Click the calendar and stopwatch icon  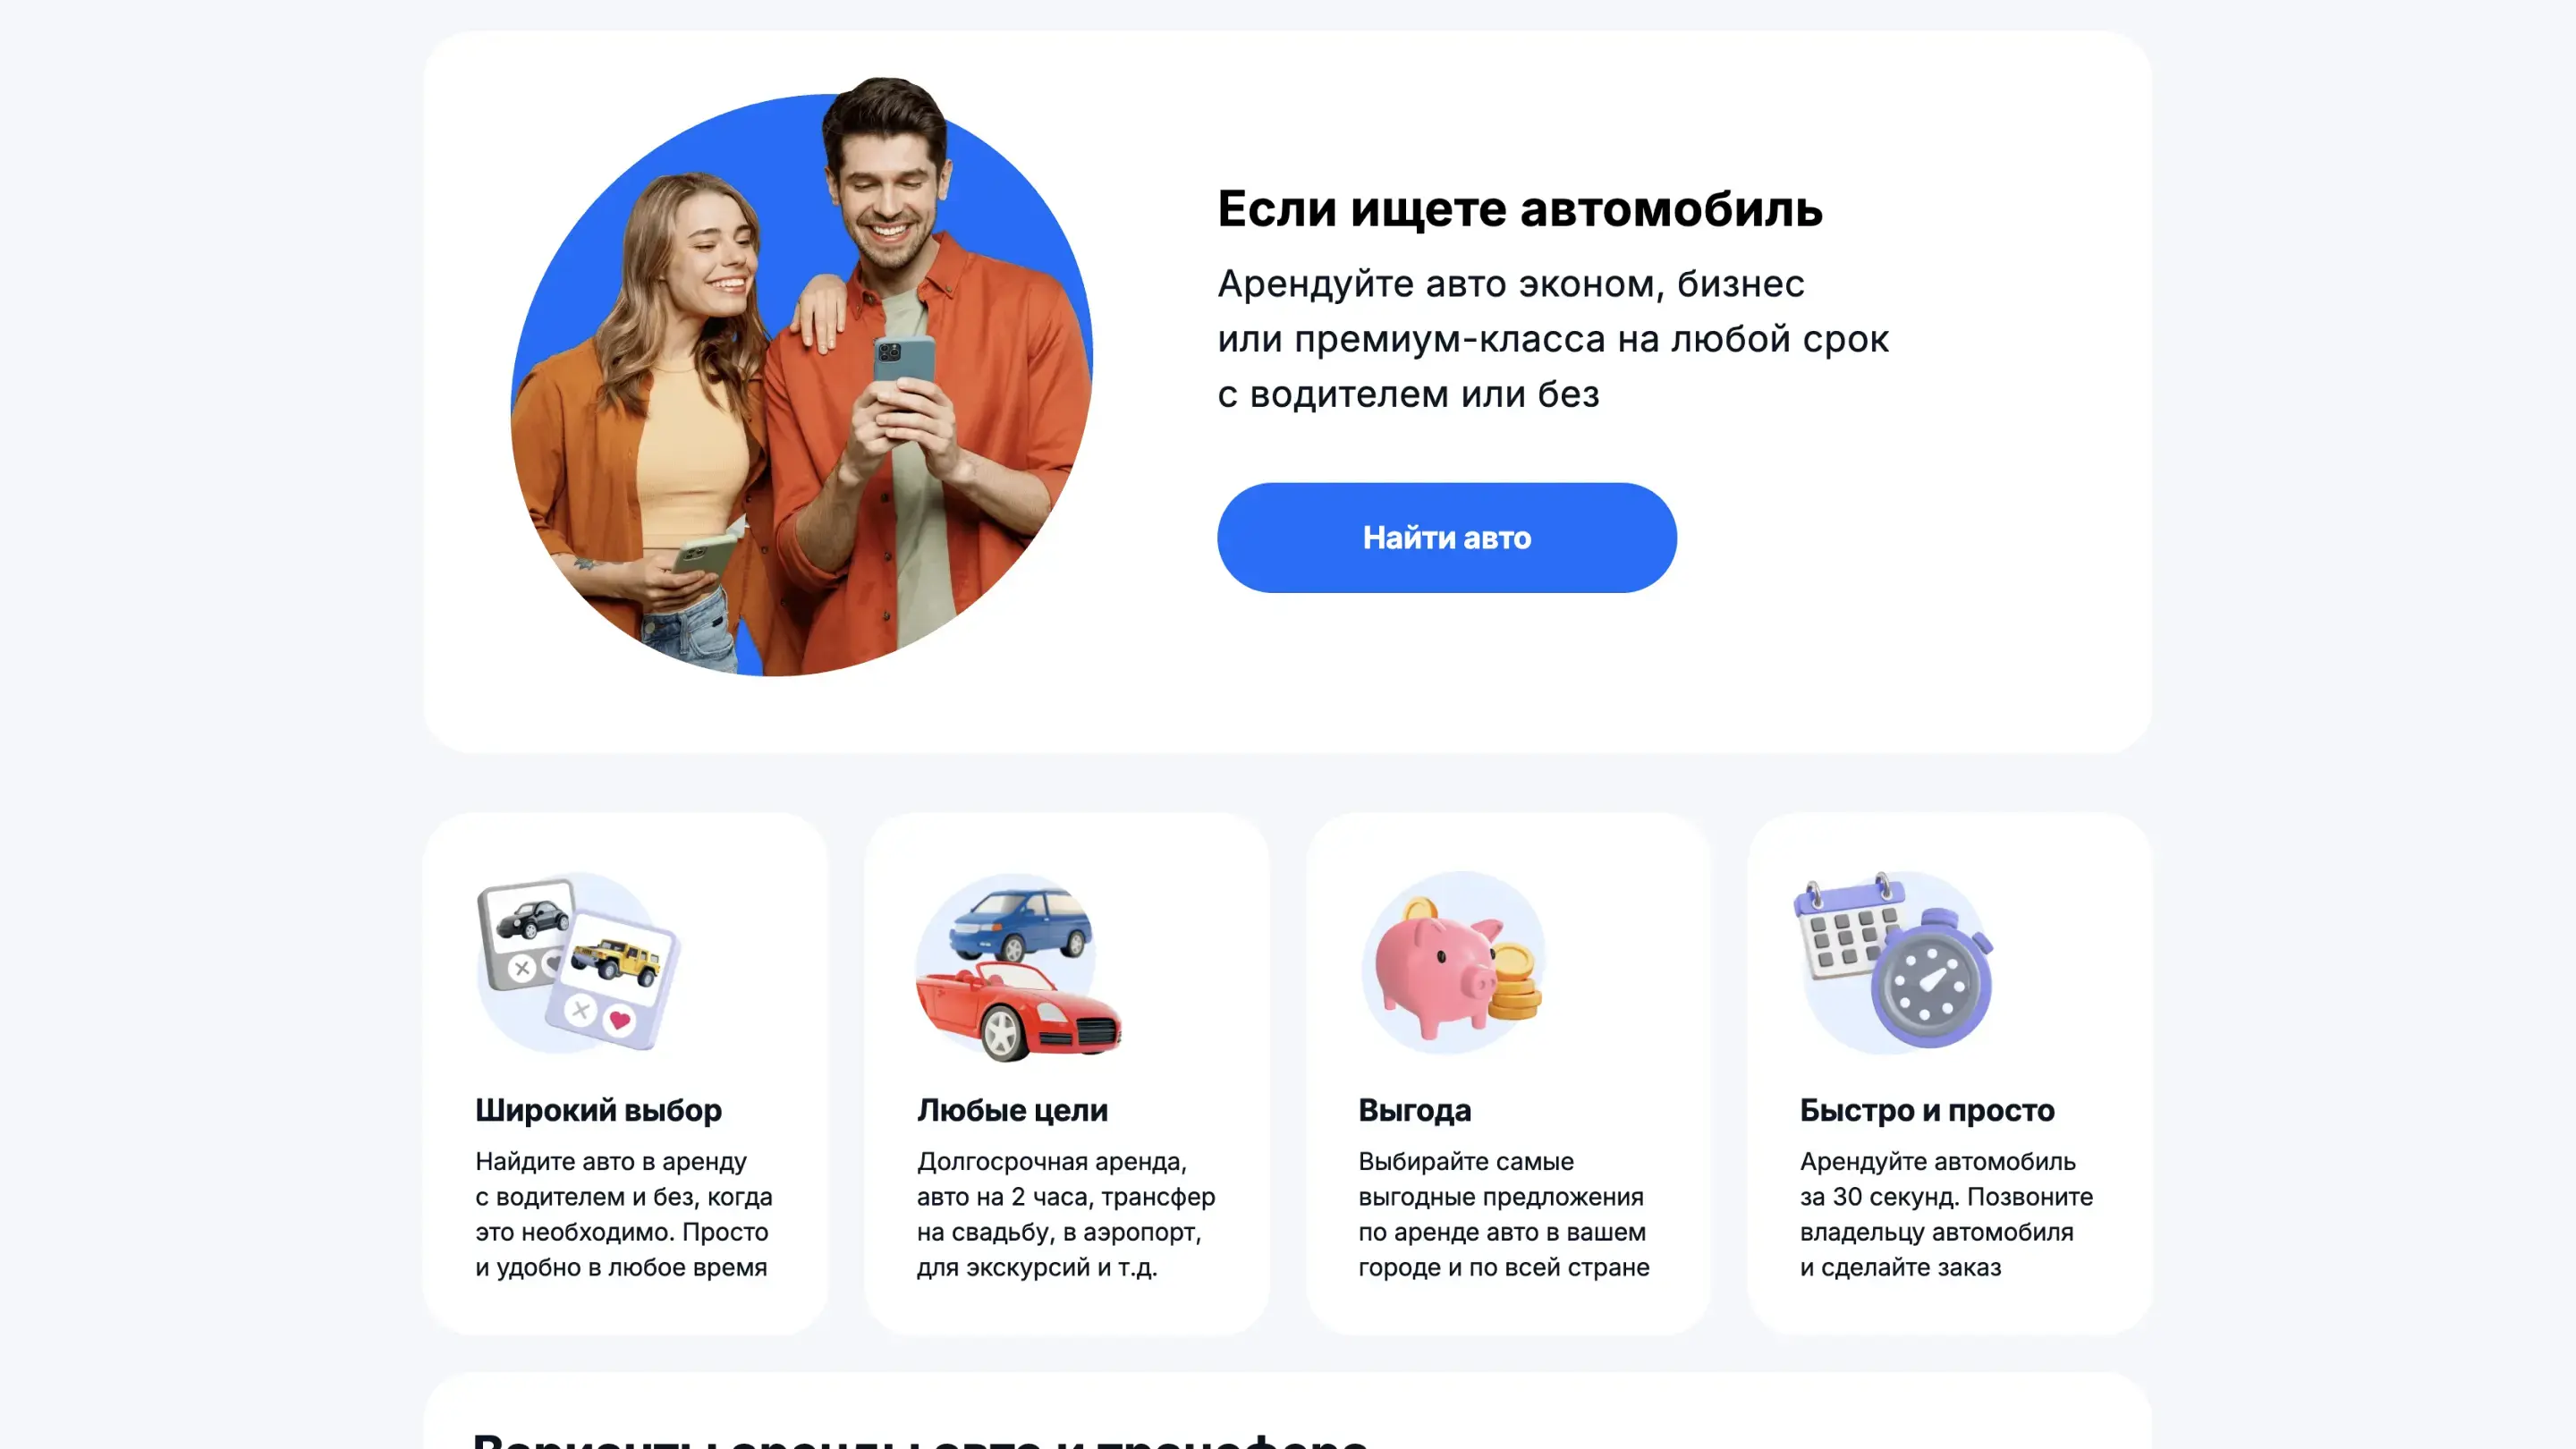[1894, 960]
